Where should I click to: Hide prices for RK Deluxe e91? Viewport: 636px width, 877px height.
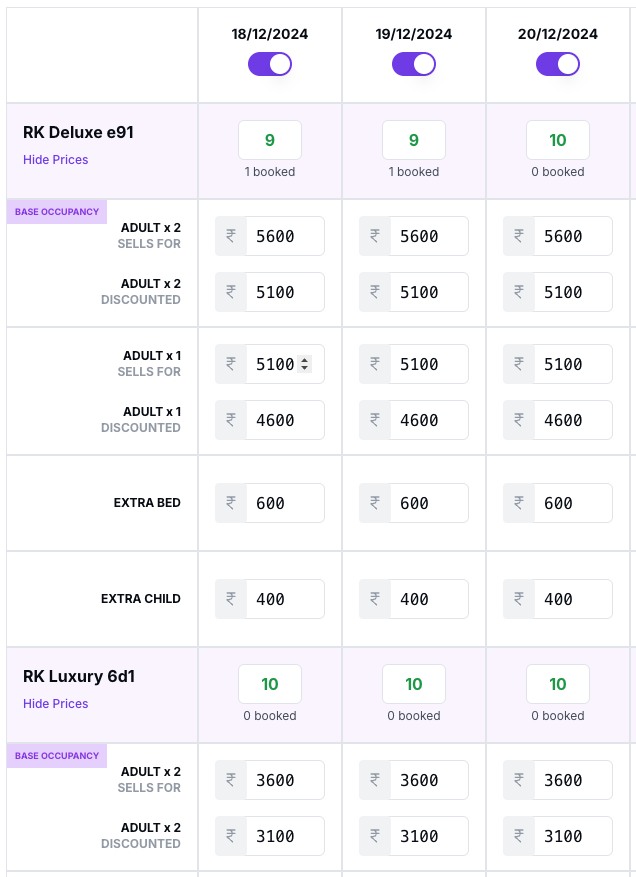click(56, 160)
